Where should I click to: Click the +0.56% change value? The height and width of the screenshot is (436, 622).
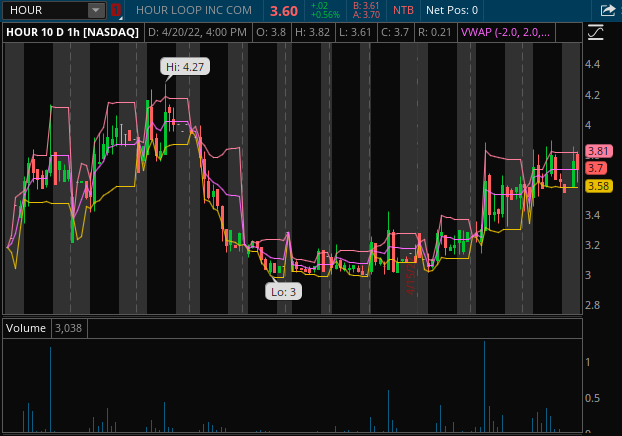(x=325, y=15)
